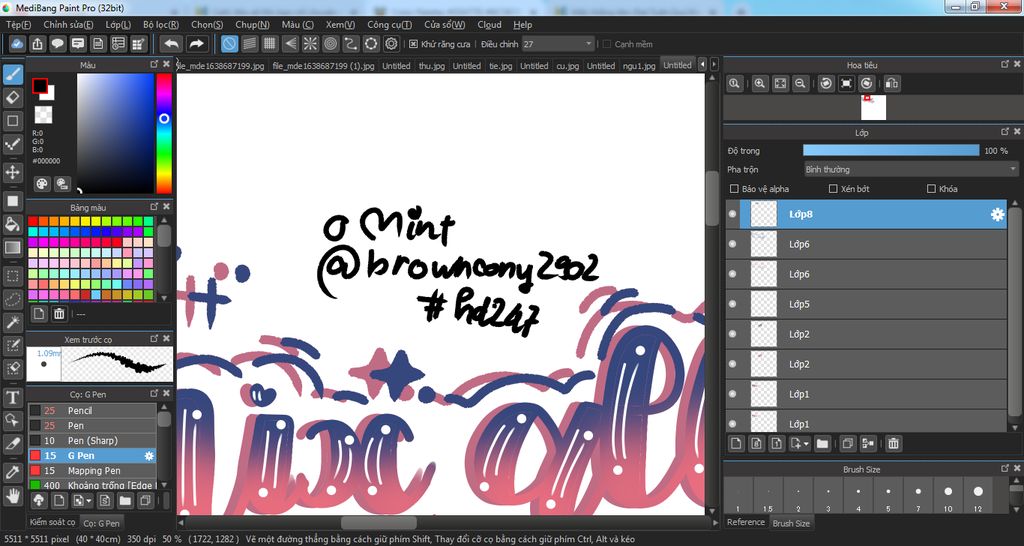This screenshot has width=1024, height=546.
Task: Hide the Lớp5 layer
Action: [732, 304]
